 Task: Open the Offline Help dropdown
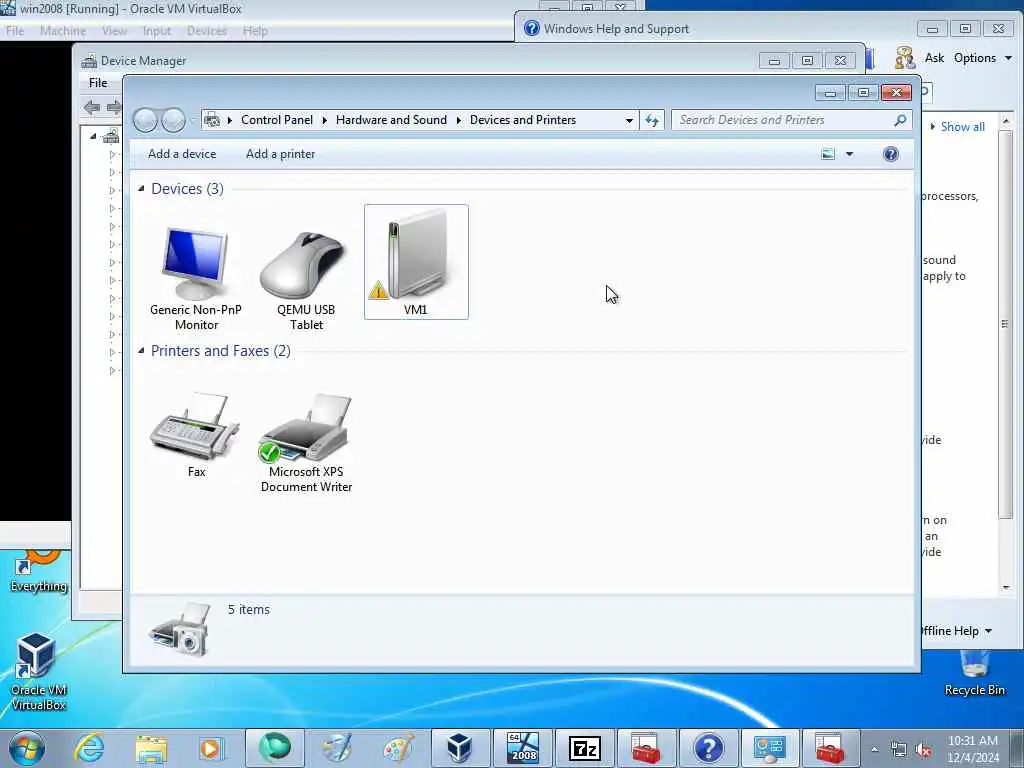[x=956, y=631]
